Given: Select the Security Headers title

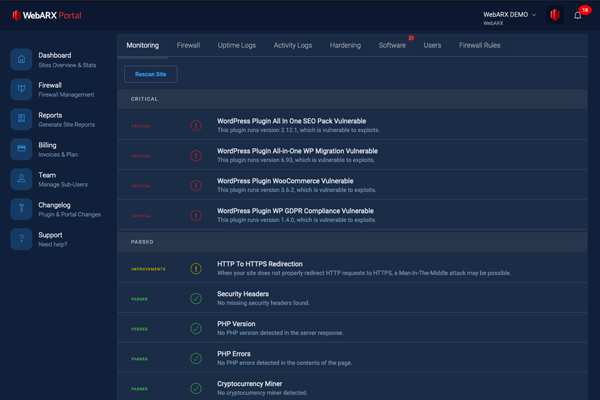Looking at the screenshot, I should [243, 294].
